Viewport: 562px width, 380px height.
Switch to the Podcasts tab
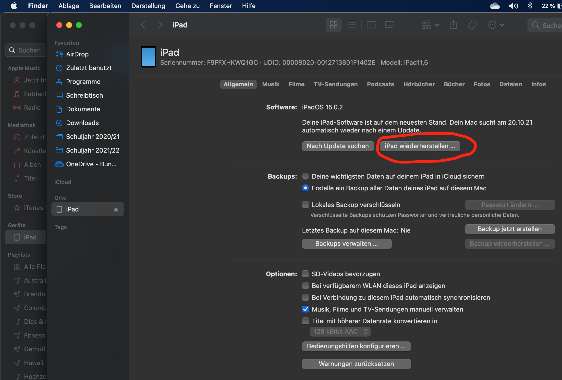(380, 84)
